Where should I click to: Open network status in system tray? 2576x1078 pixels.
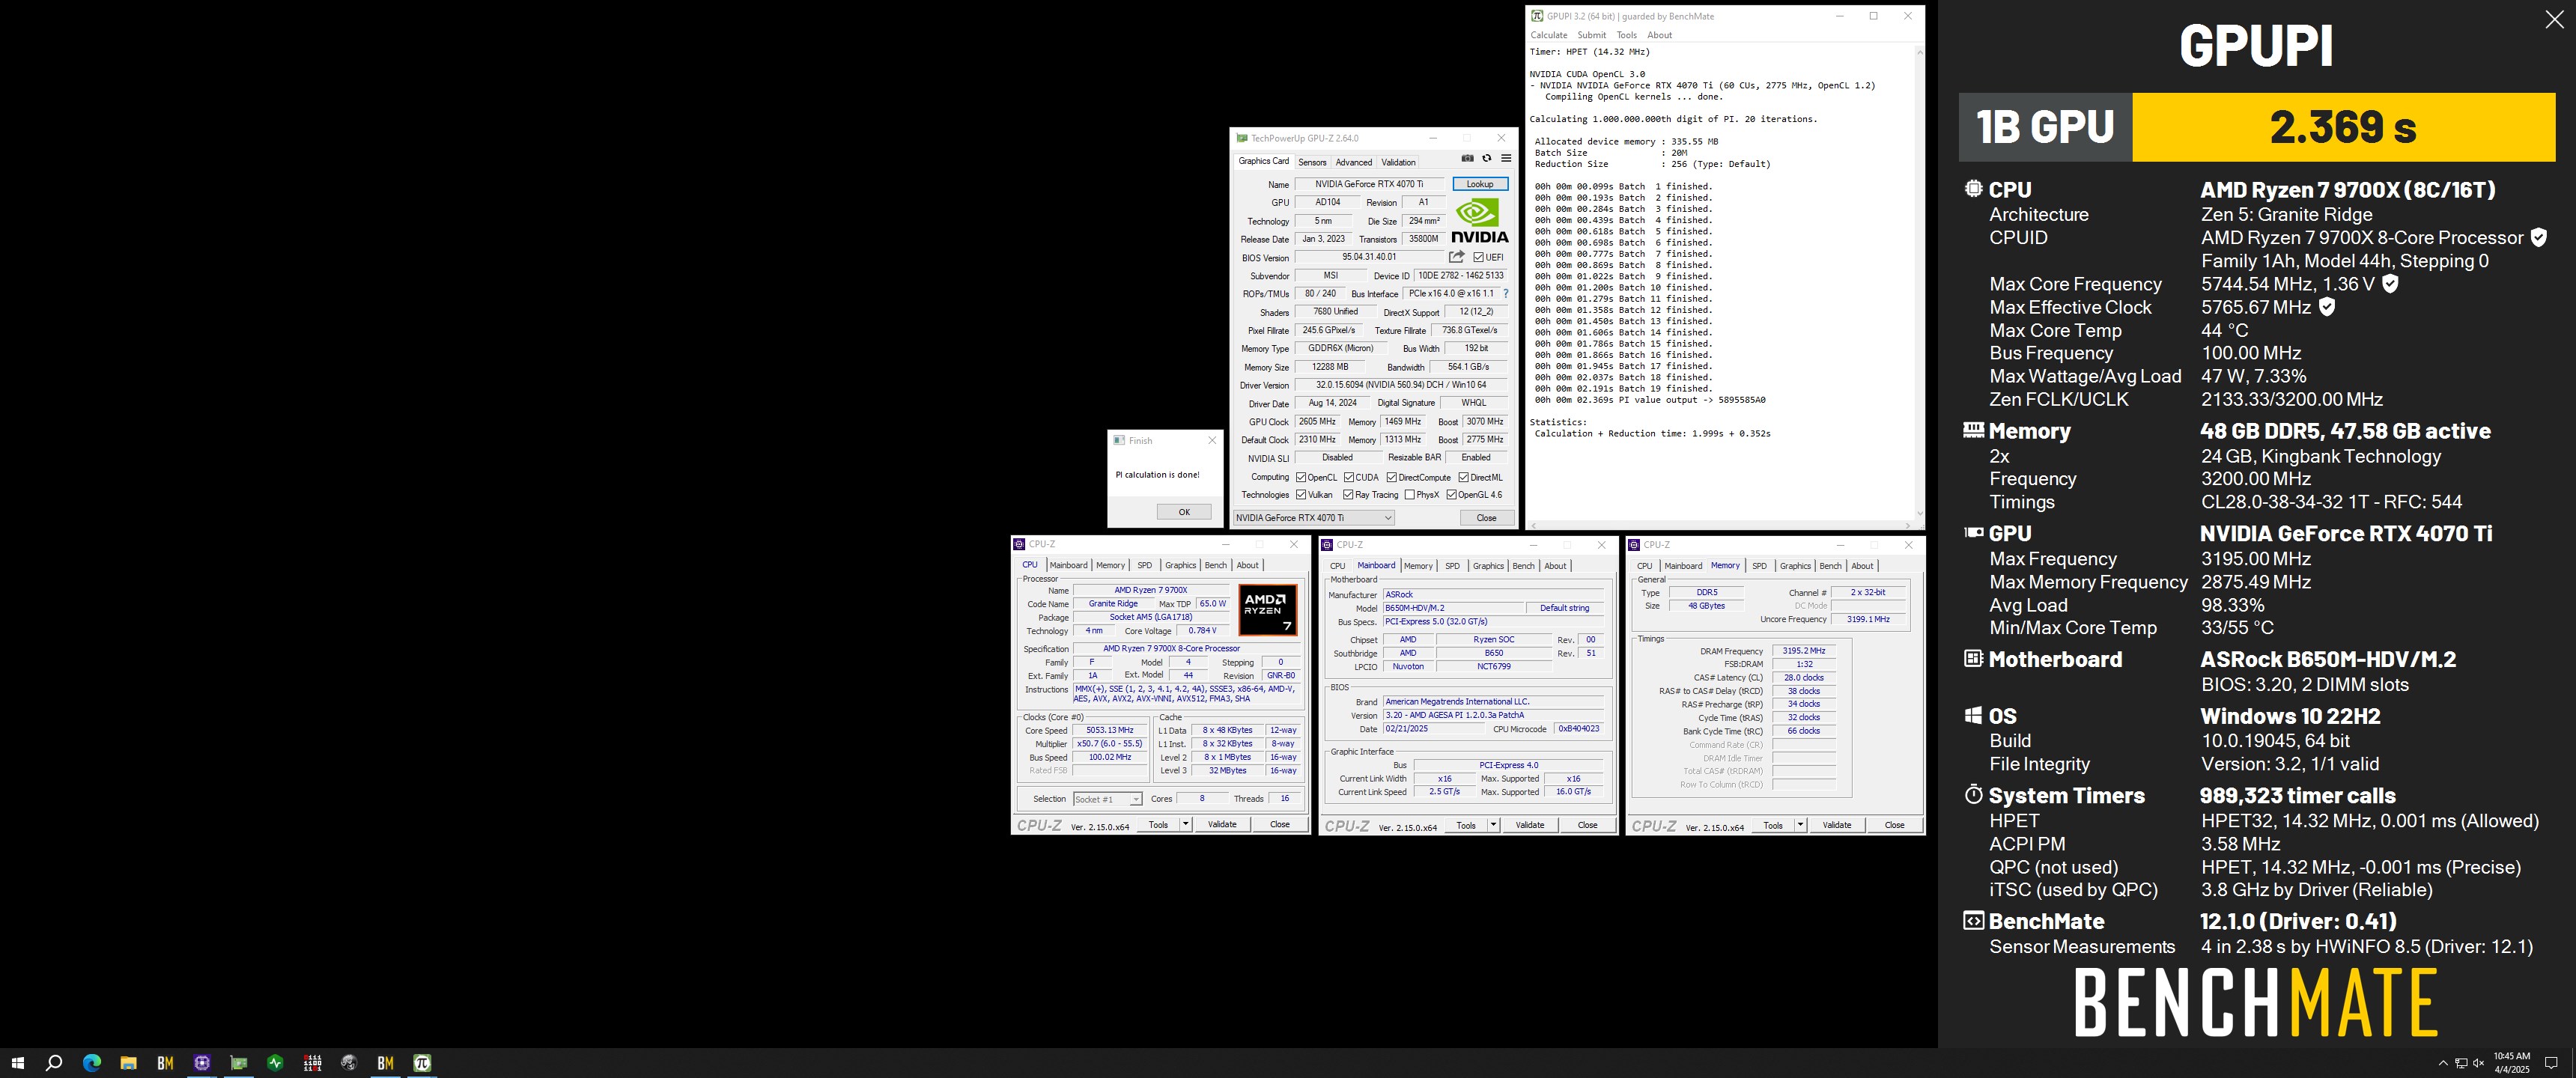point(2461,1063)
